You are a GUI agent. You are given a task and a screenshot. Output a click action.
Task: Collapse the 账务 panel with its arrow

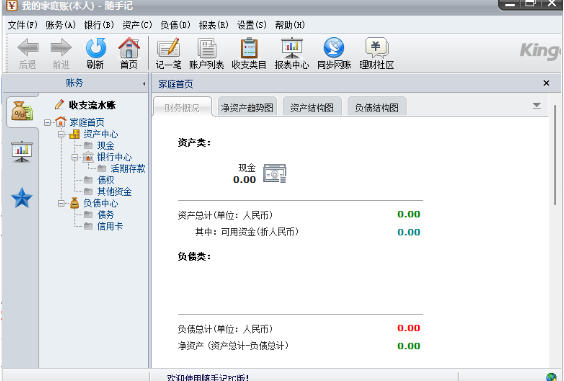click(x=144, y=84)
